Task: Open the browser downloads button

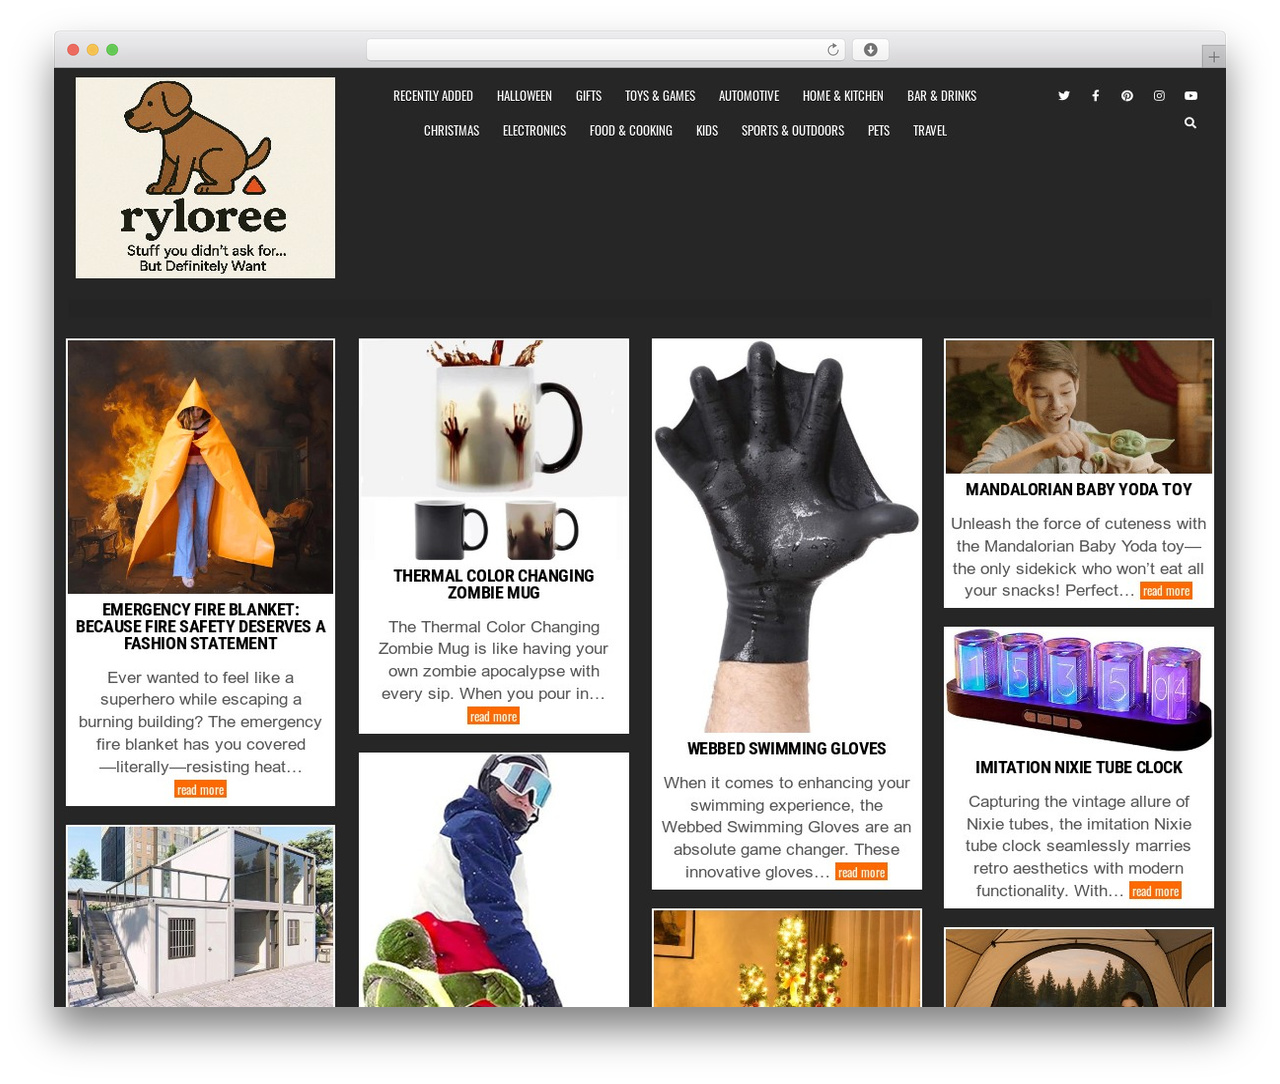Action: click(871, 50)
